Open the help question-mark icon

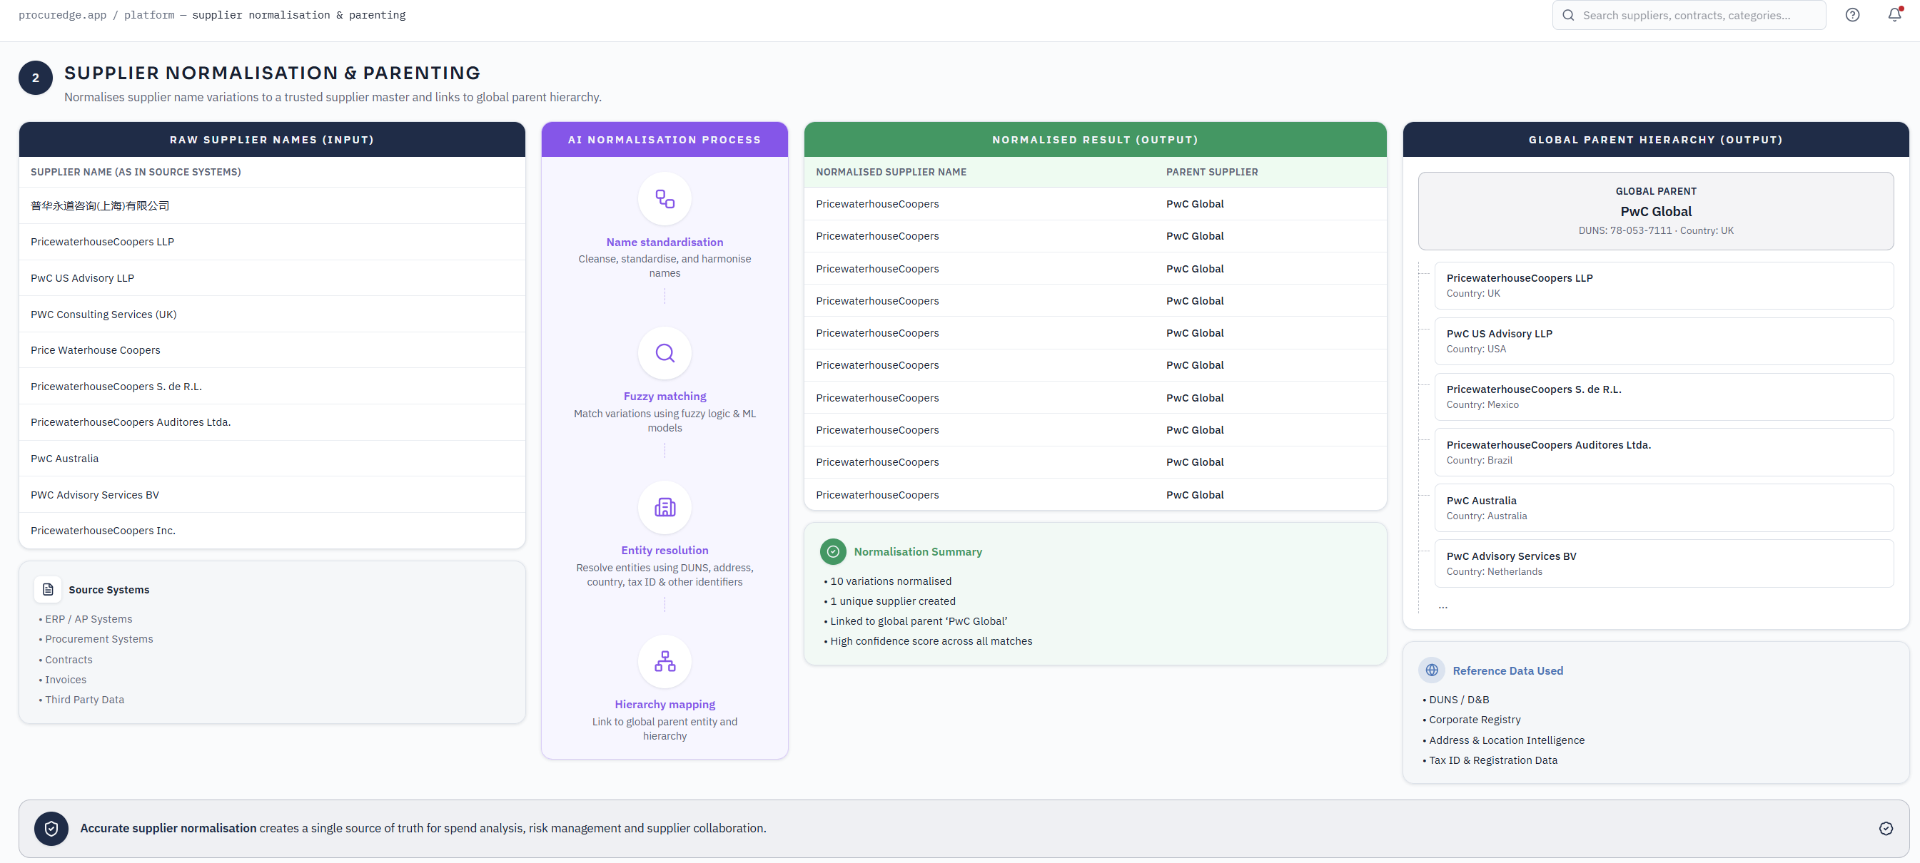point(1852,15)
